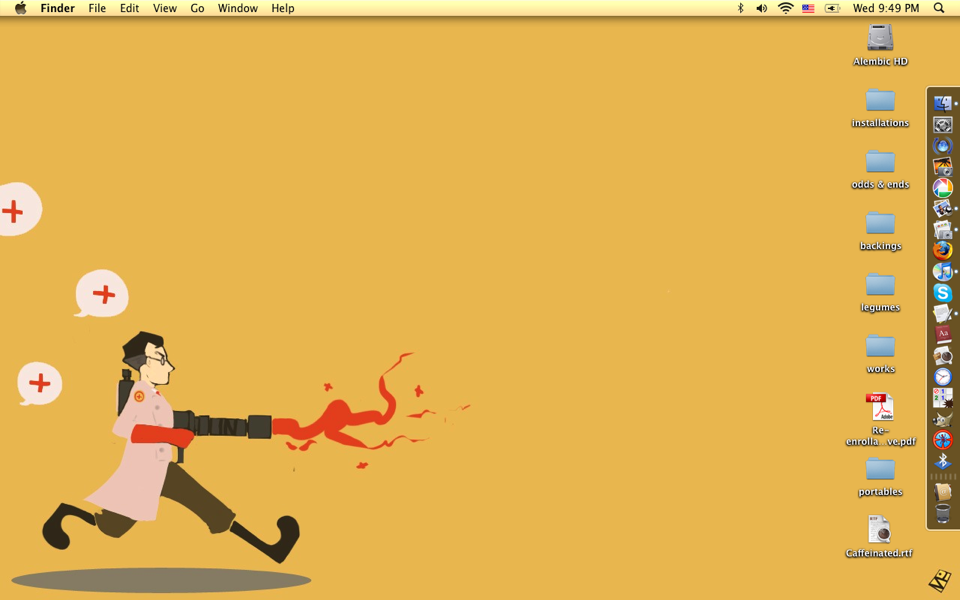960x600 pixels.
Task: Open the Wi-Fi status menu
Action: [x=785, y=8]
